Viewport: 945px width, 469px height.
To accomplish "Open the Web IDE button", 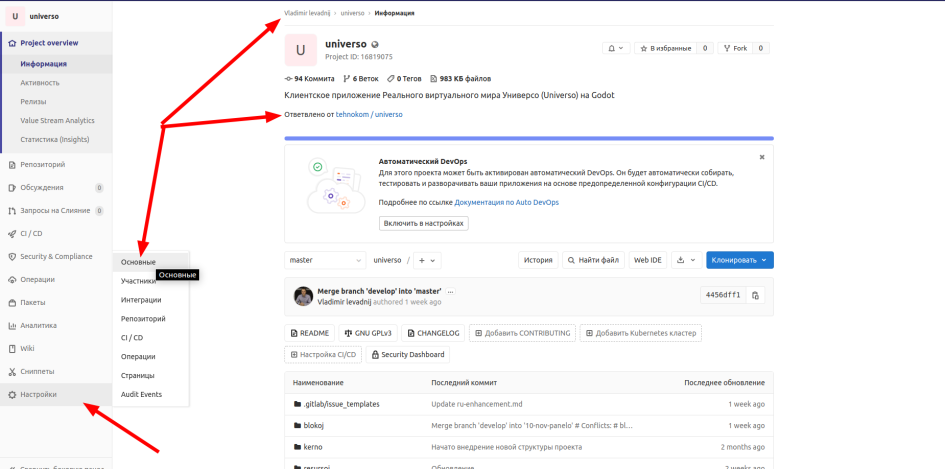I will (x=648, y=260).
